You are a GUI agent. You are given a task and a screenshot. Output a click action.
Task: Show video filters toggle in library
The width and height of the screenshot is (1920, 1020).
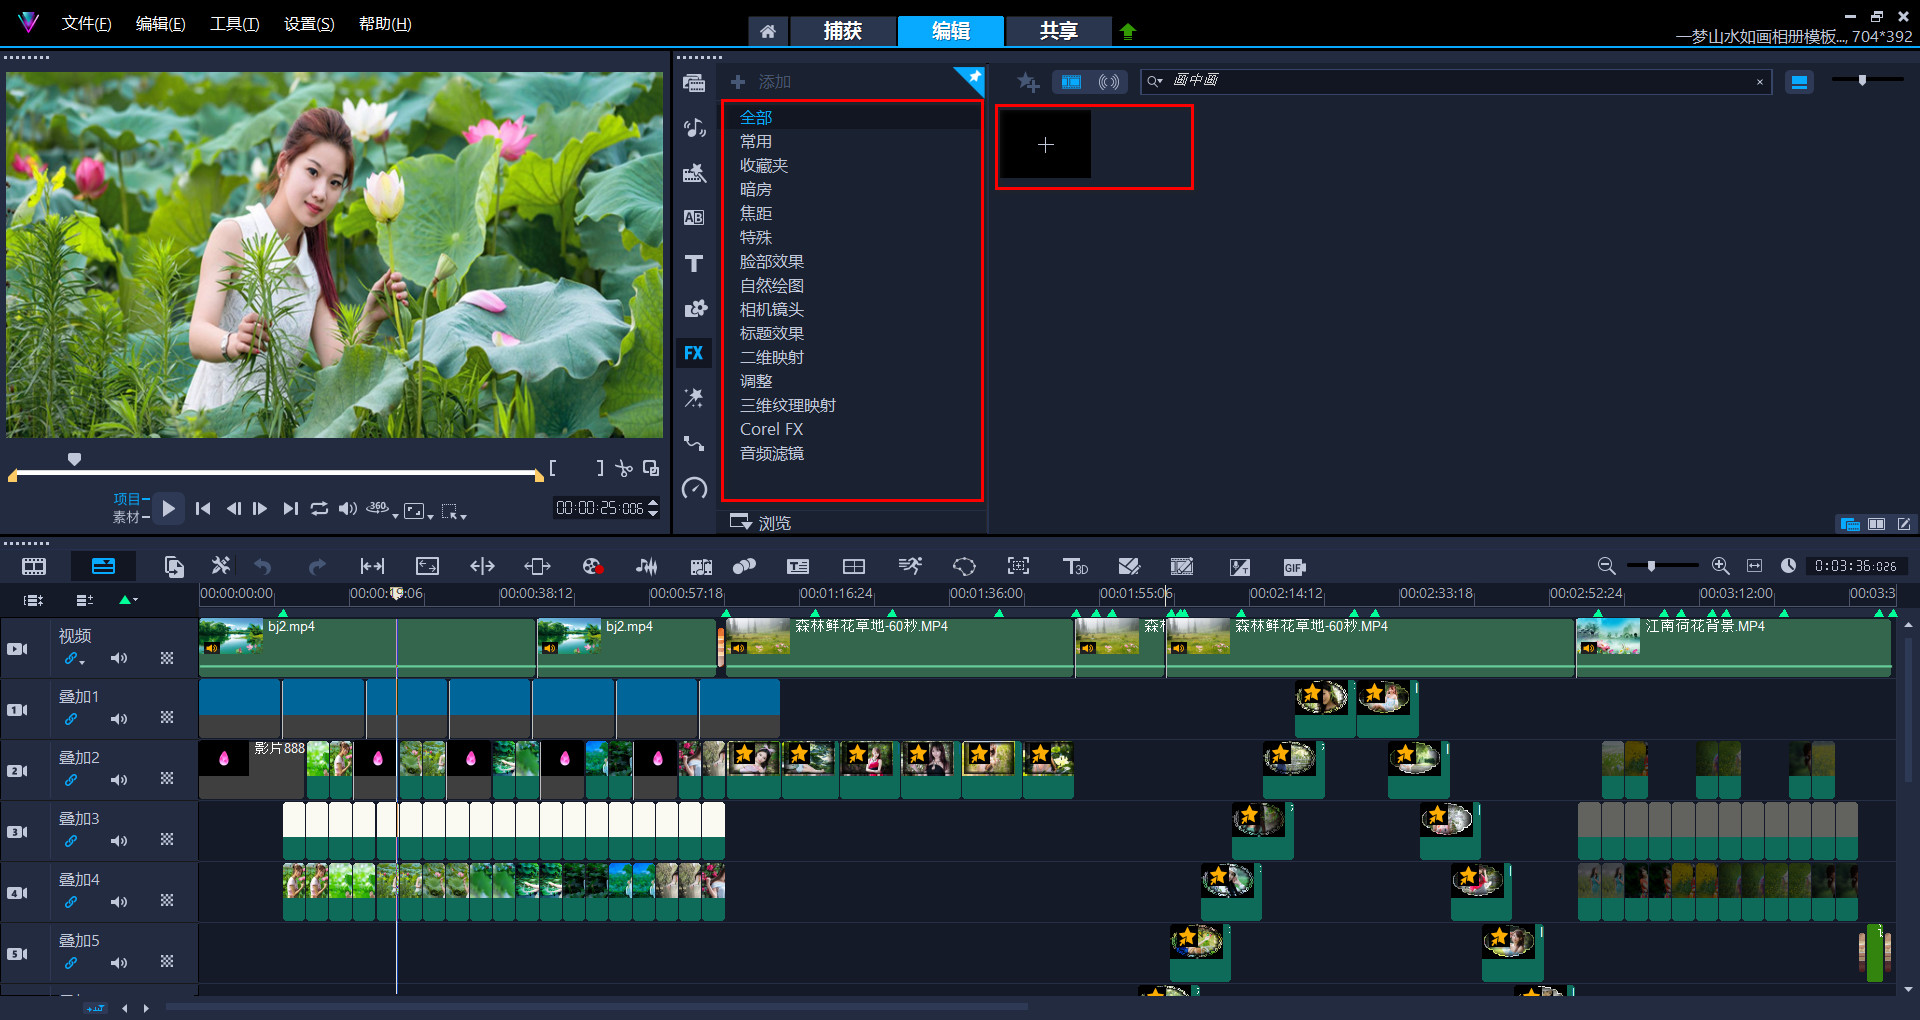[x=1071, y=82]
